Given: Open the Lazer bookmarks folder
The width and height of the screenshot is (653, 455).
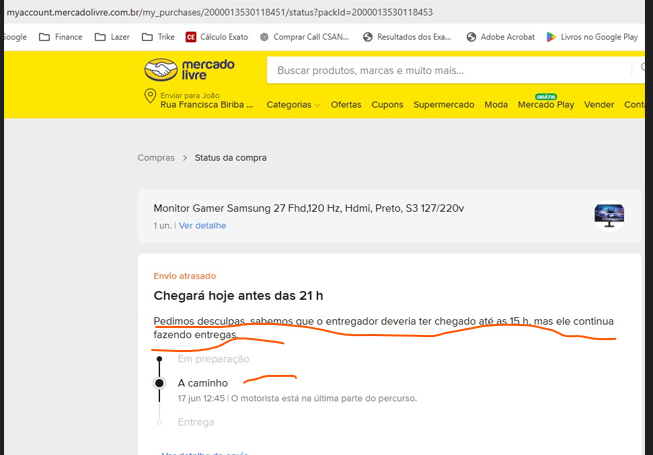Looking at the screenshot, I should pos(112,37).
